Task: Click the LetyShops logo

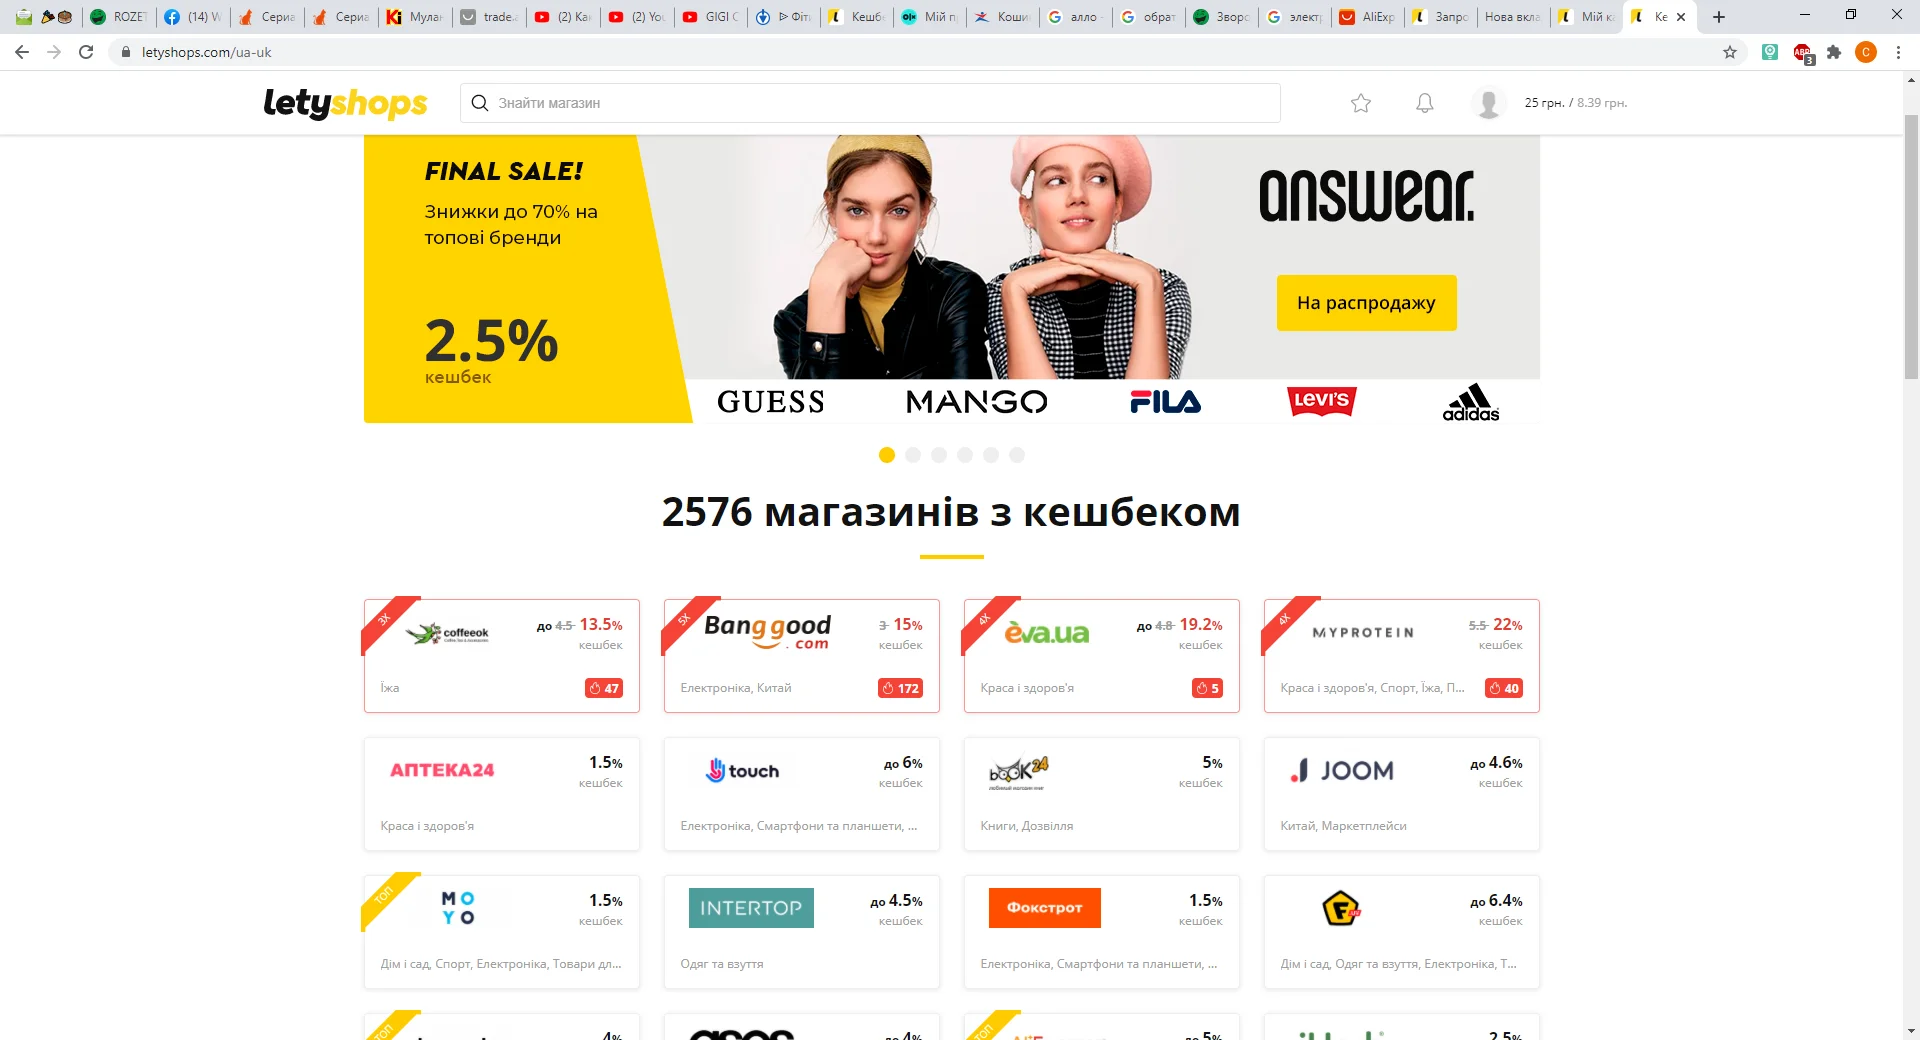Action: tap(345, 103)
